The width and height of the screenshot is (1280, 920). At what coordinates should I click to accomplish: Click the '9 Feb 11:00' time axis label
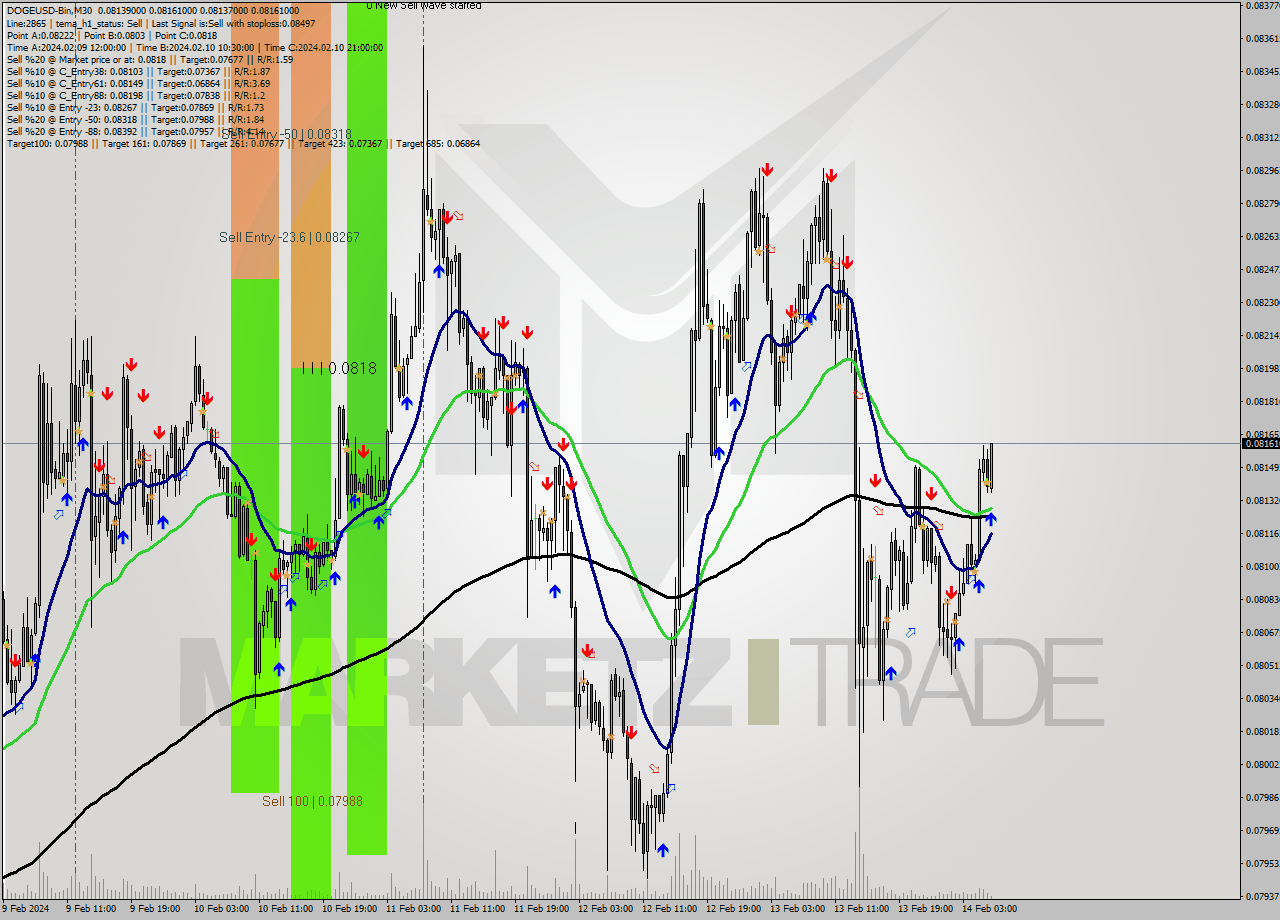[x=92, y=908]
